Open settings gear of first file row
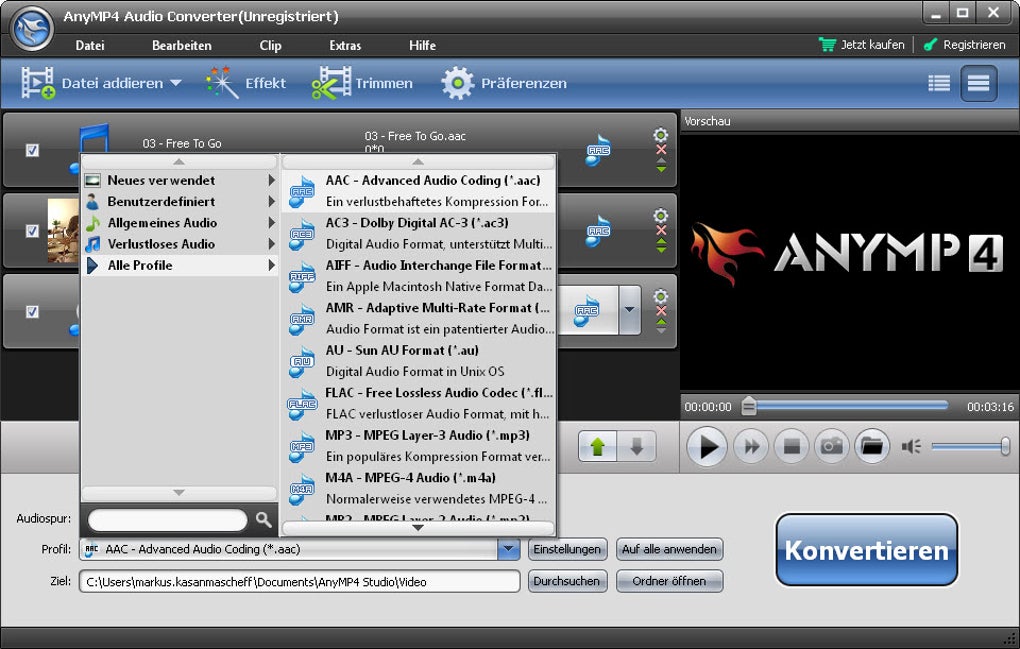 [x=660, y=135]
